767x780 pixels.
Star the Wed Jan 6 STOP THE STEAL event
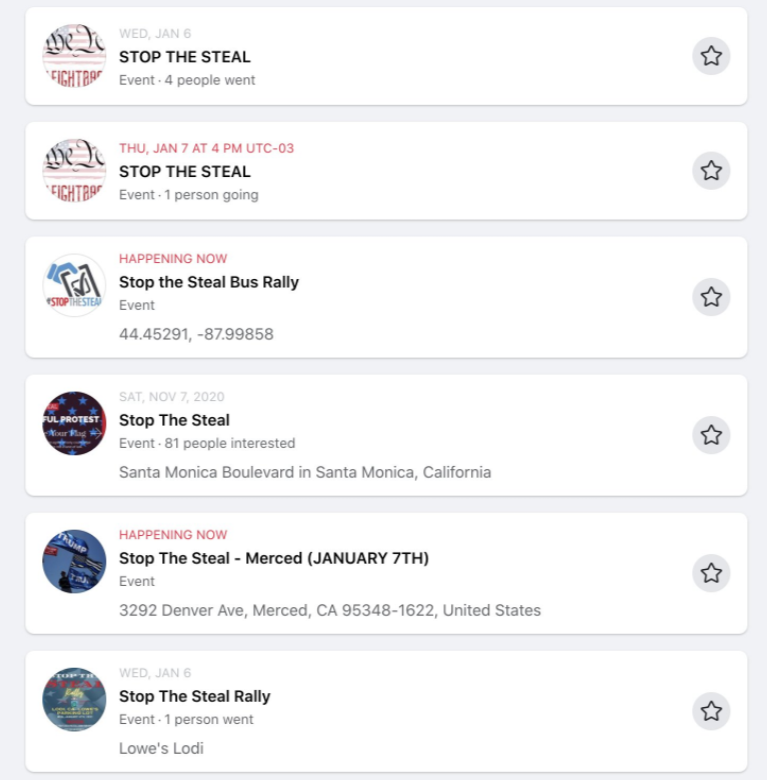tap(711, 56)
